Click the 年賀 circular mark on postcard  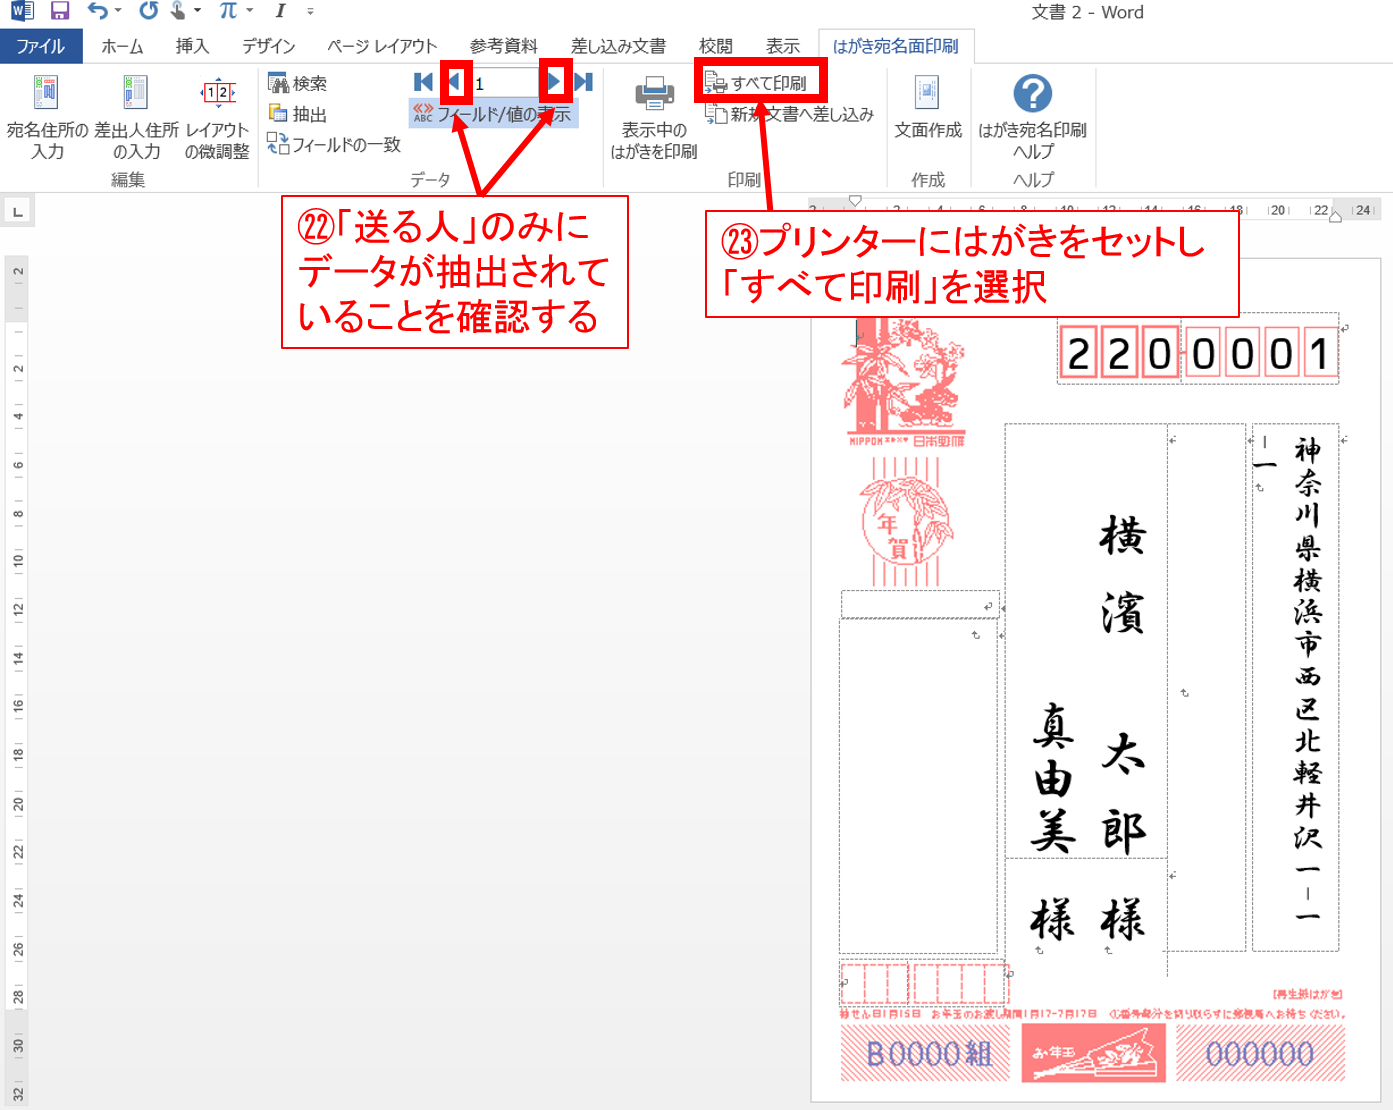906,521
